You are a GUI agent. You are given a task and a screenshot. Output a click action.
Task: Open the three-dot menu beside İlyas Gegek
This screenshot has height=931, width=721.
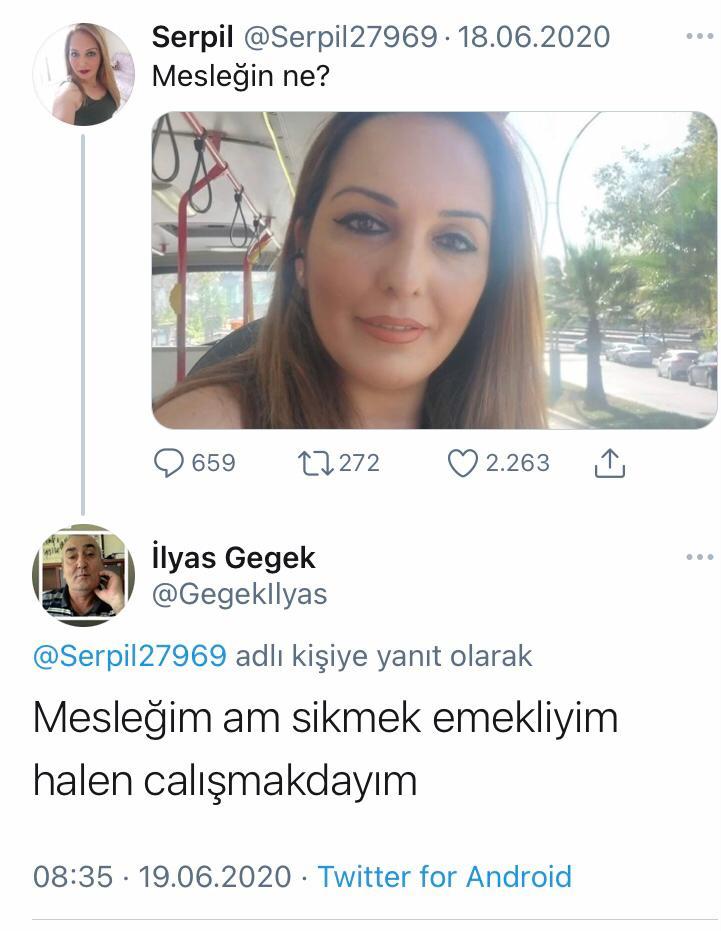click(x=700, y=557)
